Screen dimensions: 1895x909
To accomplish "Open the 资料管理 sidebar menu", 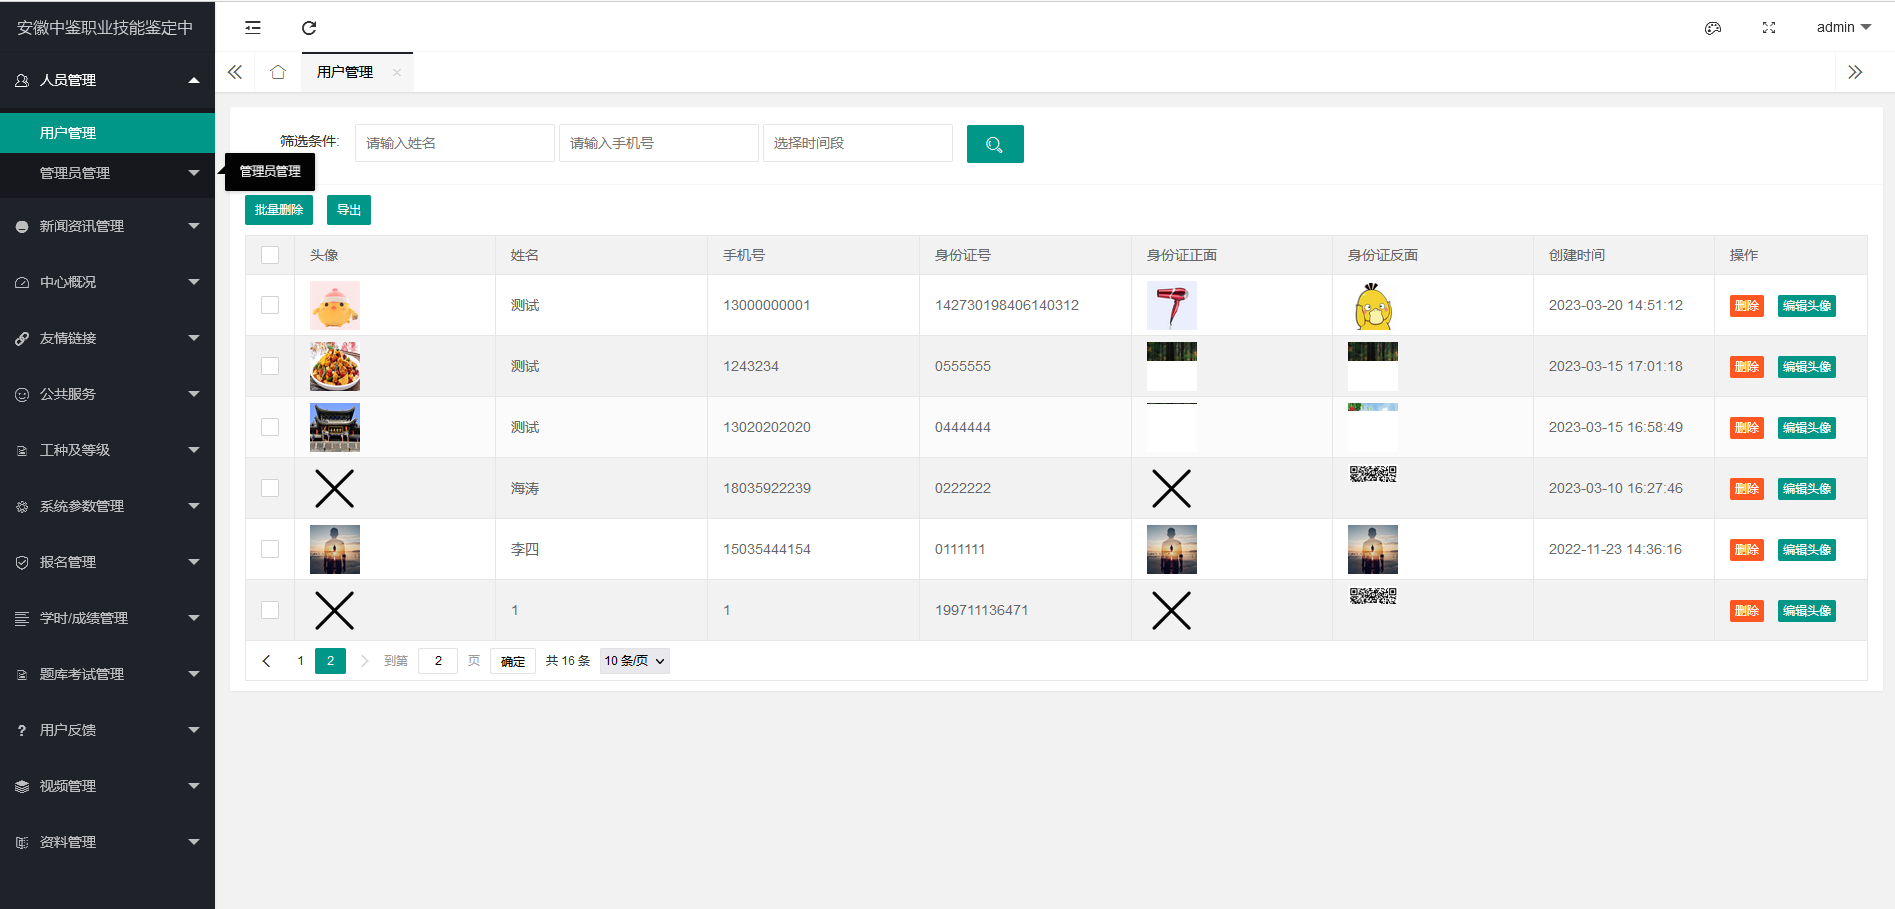I will (x=107, y=842).
